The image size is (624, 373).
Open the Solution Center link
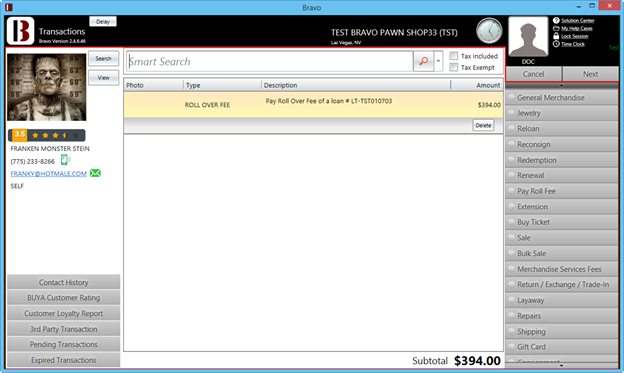point(577,21)
